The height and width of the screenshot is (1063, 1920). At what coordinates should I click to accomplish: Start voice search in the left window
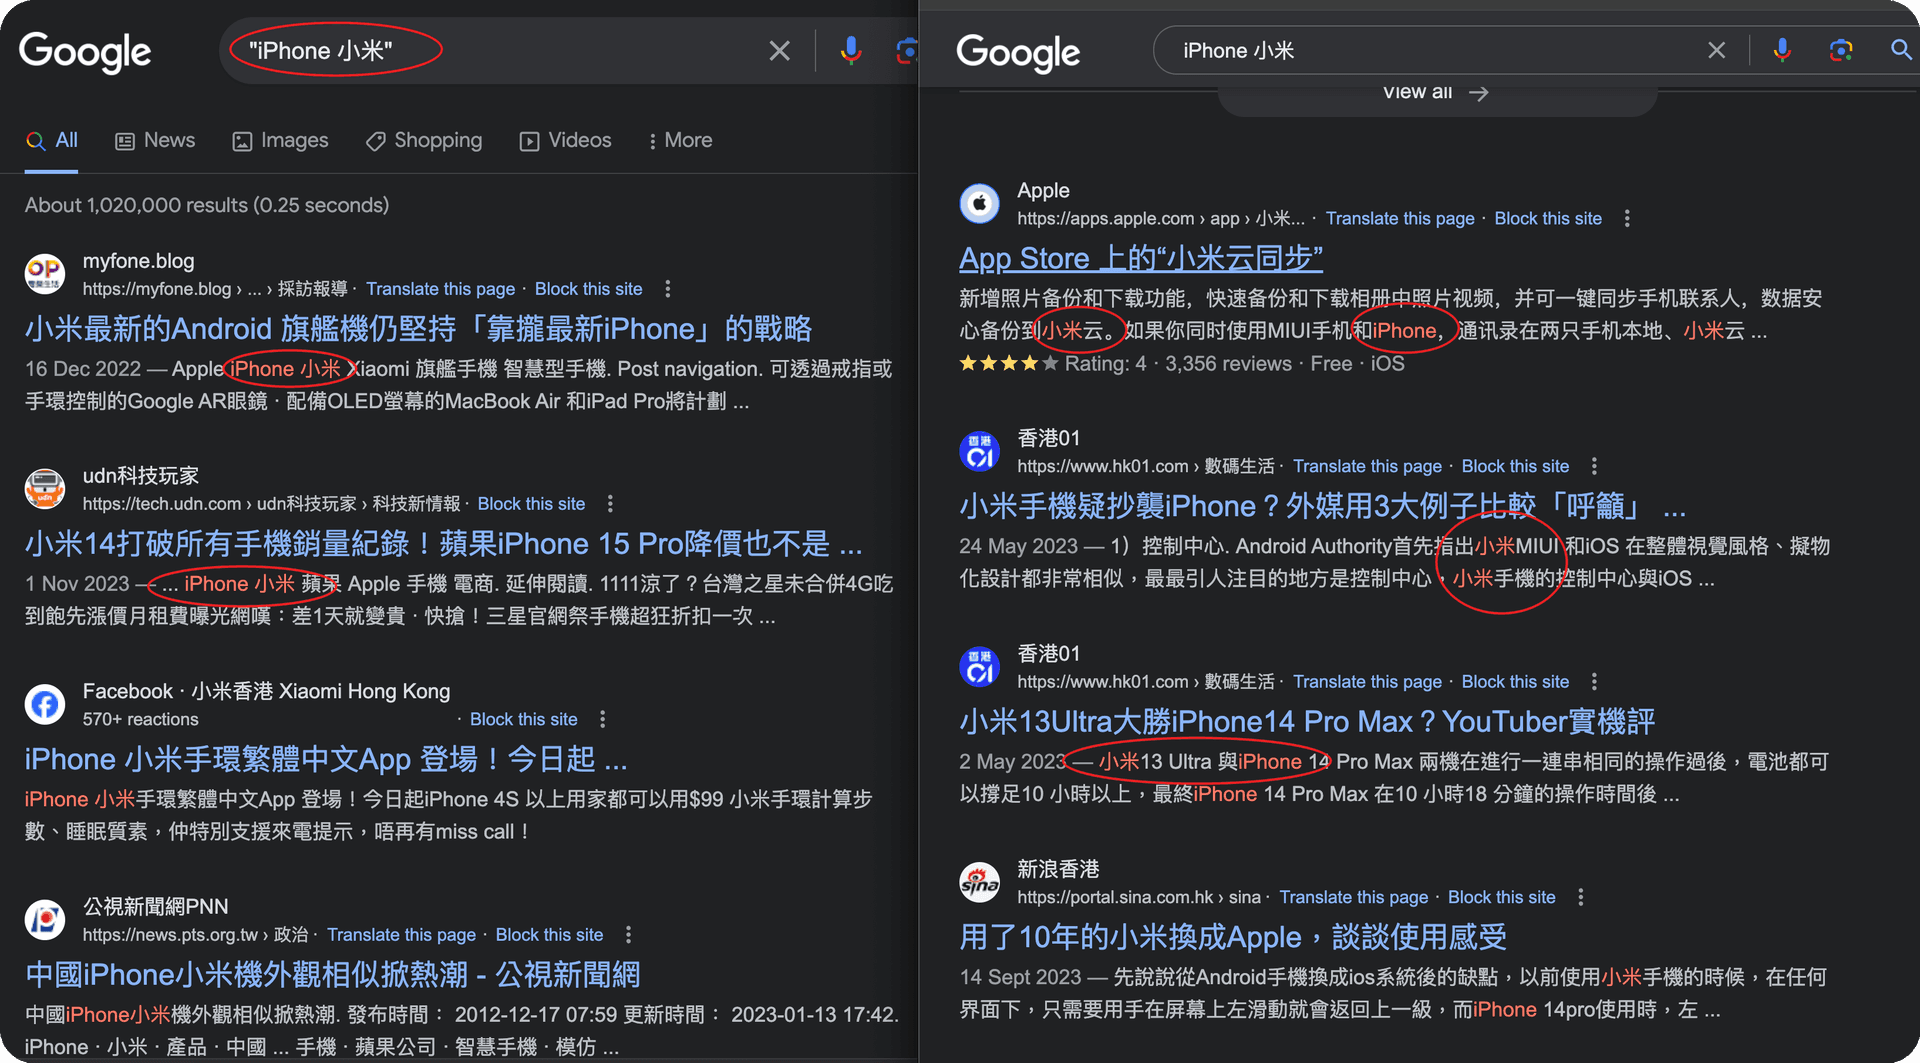coord(850,51)
